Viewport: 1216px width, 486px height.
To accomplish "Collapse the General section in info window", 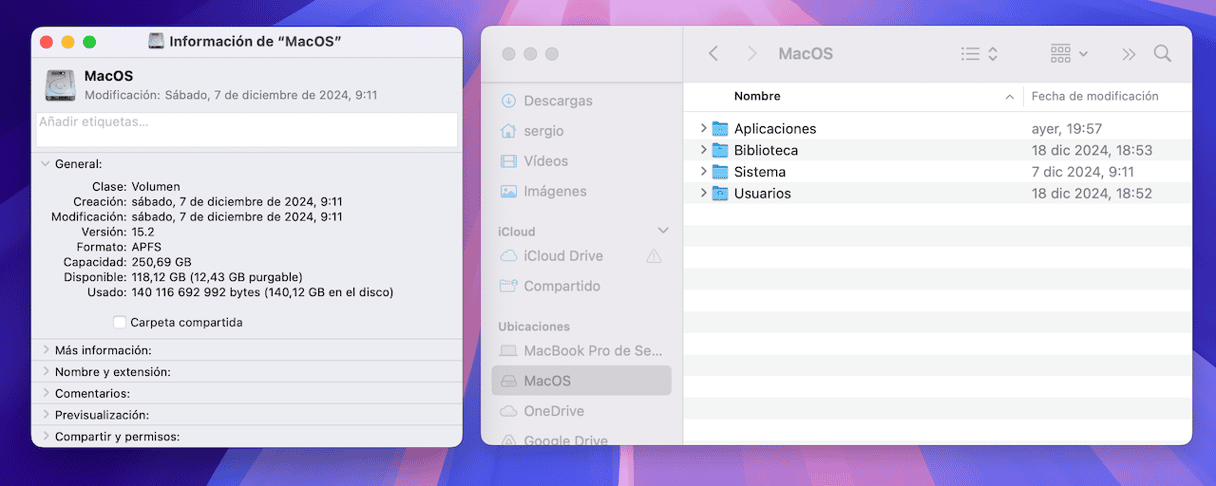I will pos(45,163).
